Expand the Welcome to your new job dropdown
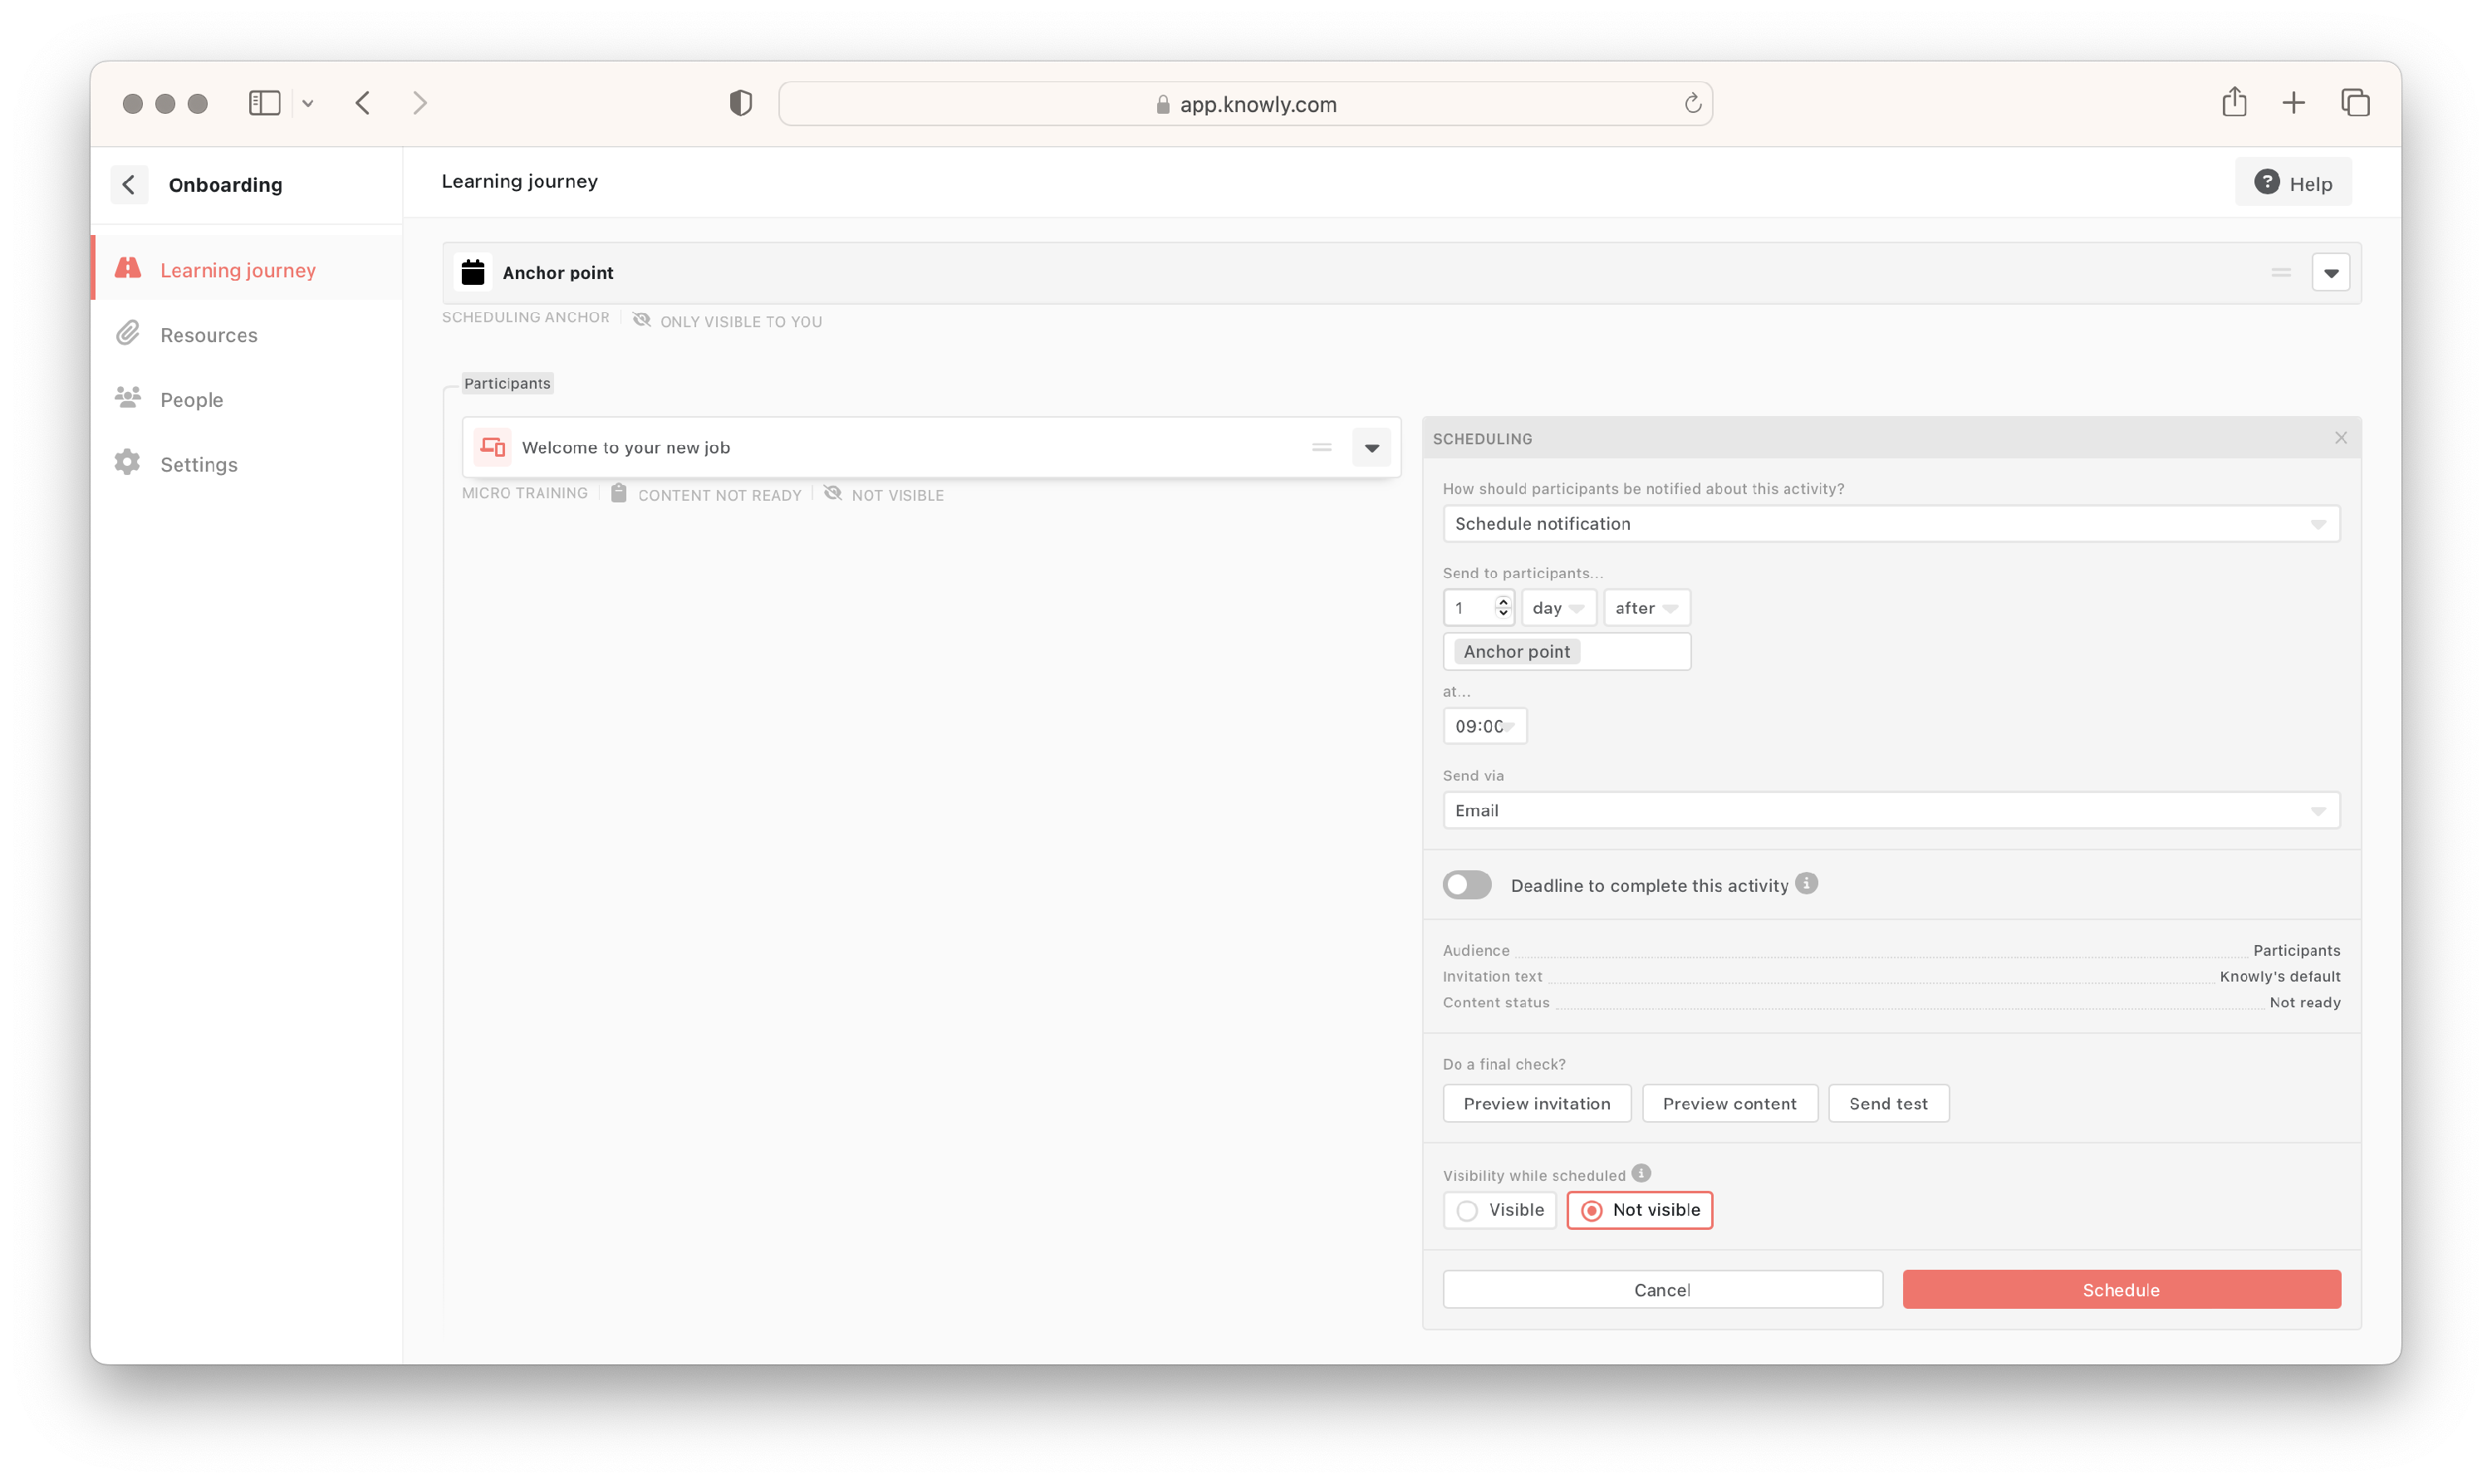Screen dimensions: 2492x1484 pyautogui.click(x=1372, y=448)
